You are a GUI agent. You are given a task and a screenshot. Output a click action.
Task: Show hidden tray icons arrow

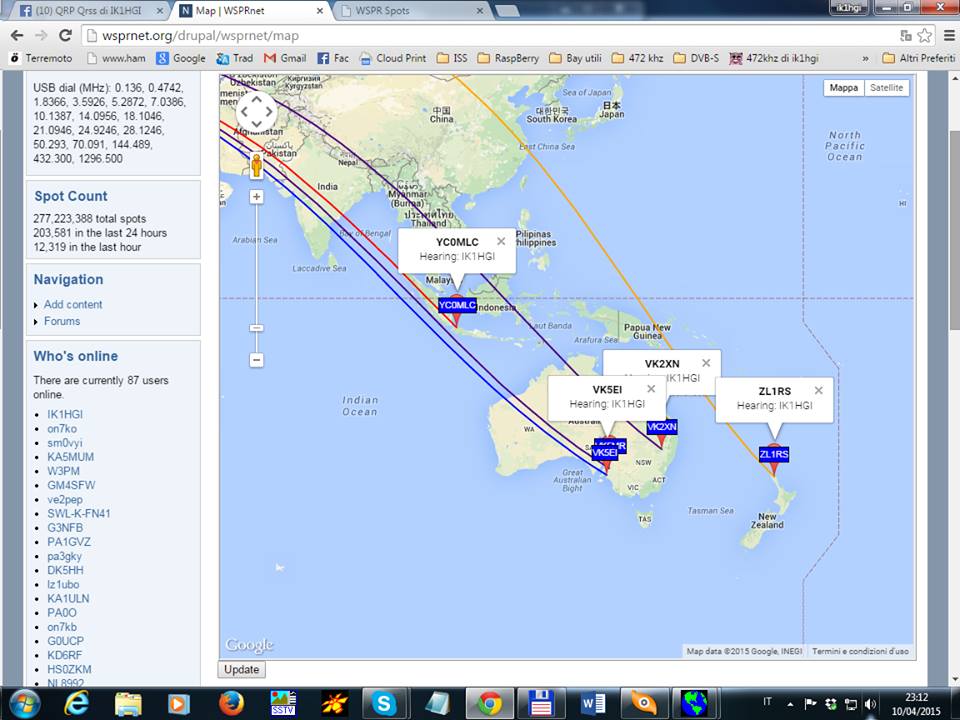[790, 703]
